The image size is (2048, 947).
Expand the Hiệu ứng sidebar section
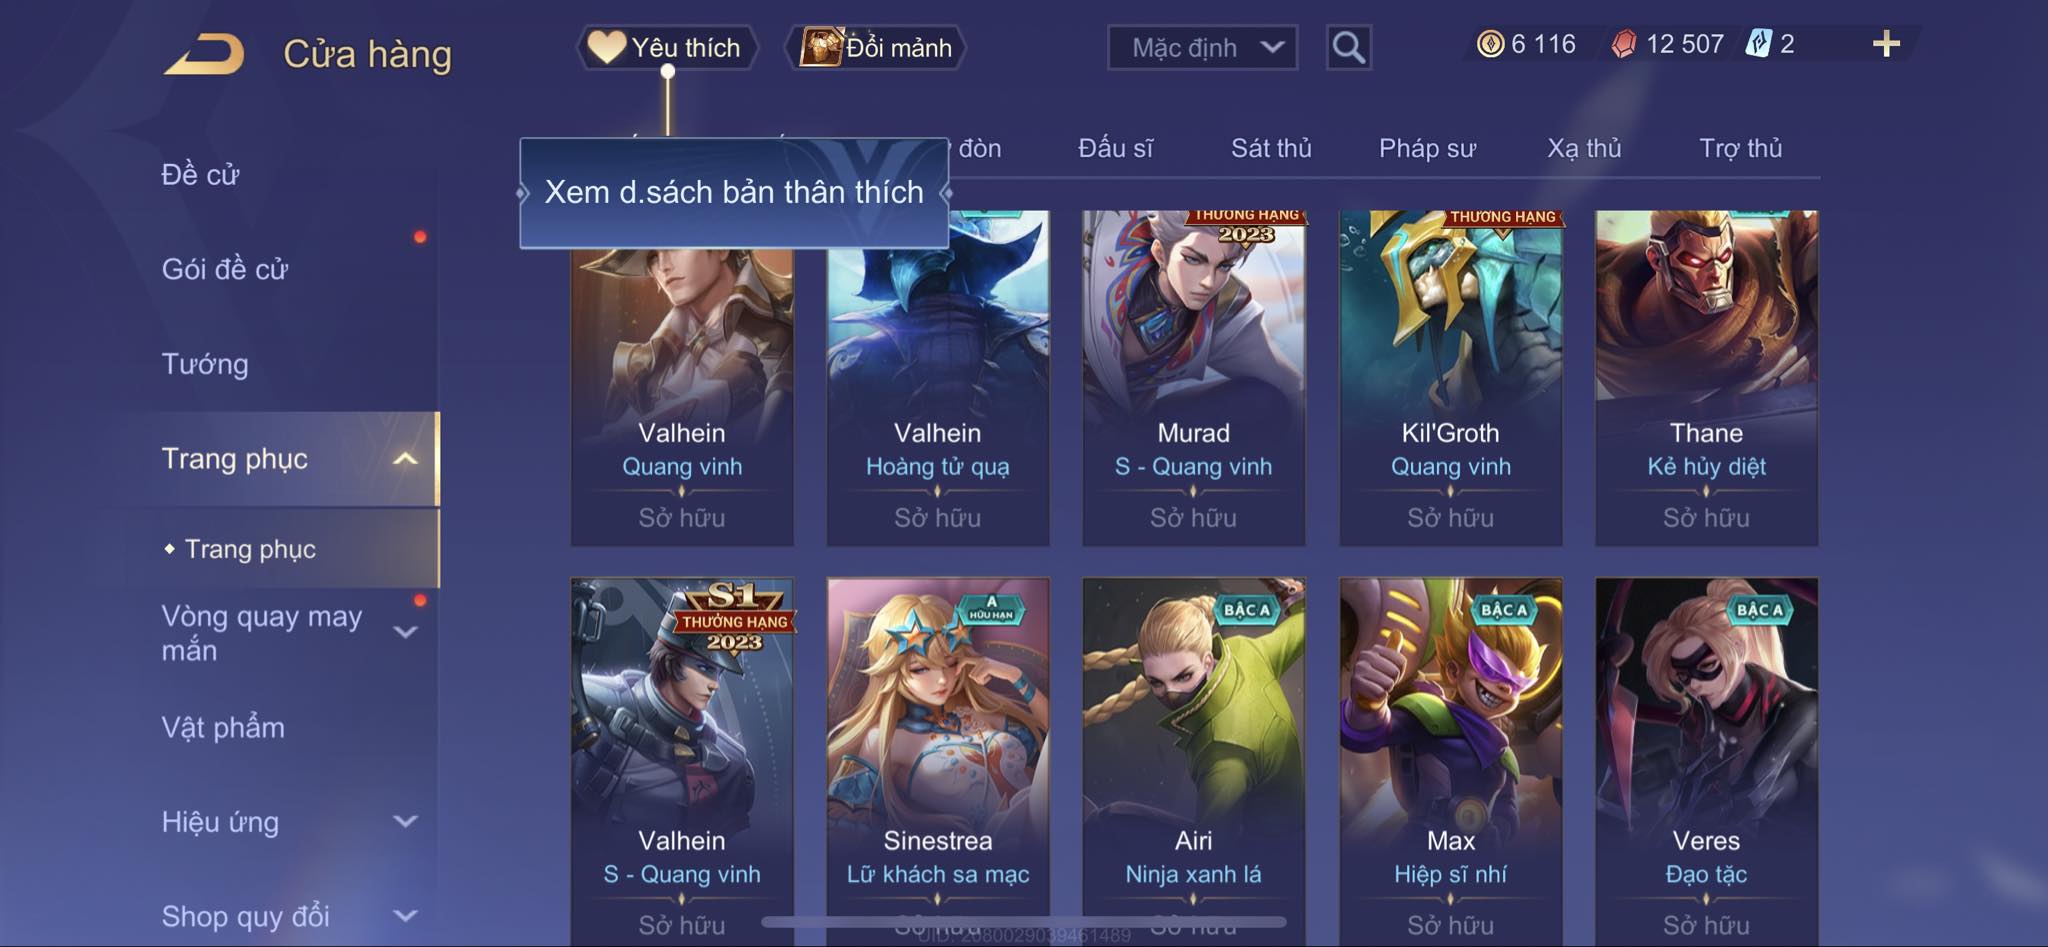pos(405,822)
